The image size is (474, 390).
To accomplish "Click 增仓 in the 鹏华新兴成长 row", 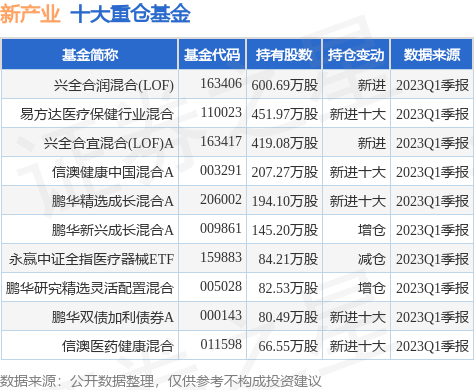I will point(372,230).
